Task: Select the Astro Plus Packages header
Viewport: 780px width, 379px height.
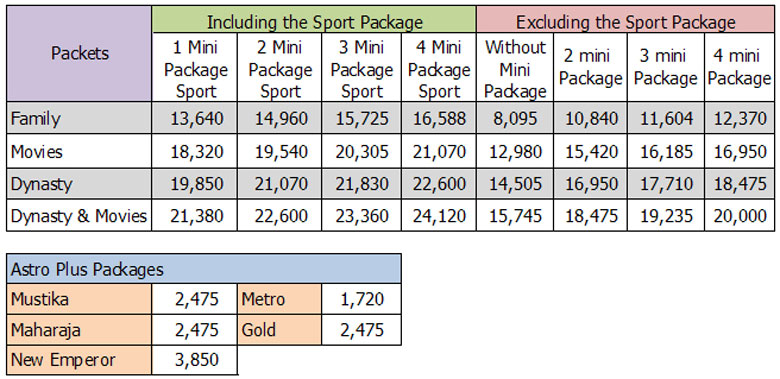Action: point(204,269)
